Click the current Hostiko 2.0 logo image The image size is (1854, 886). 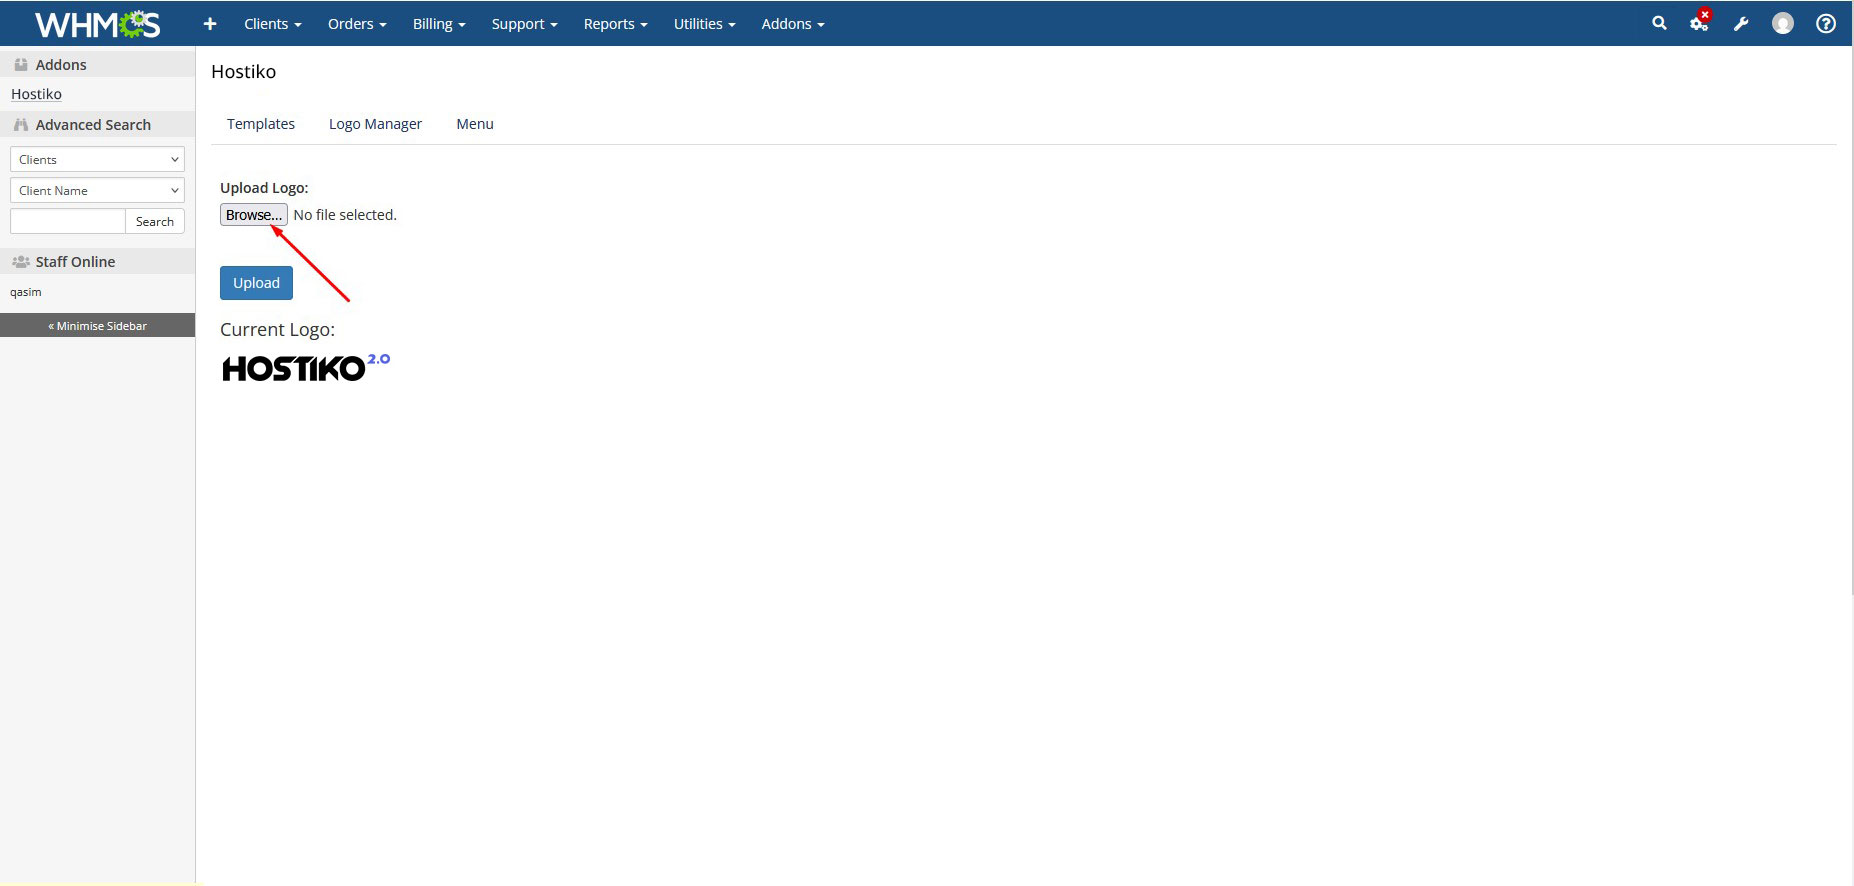tap(305, 368)
